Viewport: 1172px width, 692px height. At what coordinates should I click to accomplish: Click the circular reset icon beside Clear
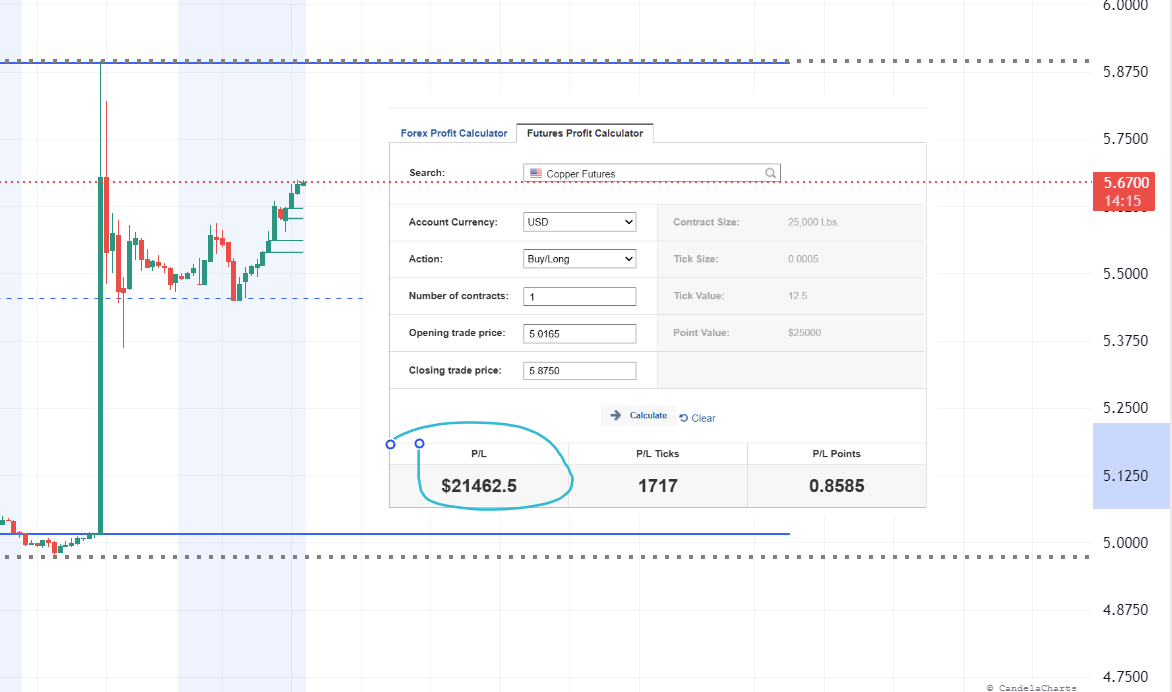click(683, 418)
